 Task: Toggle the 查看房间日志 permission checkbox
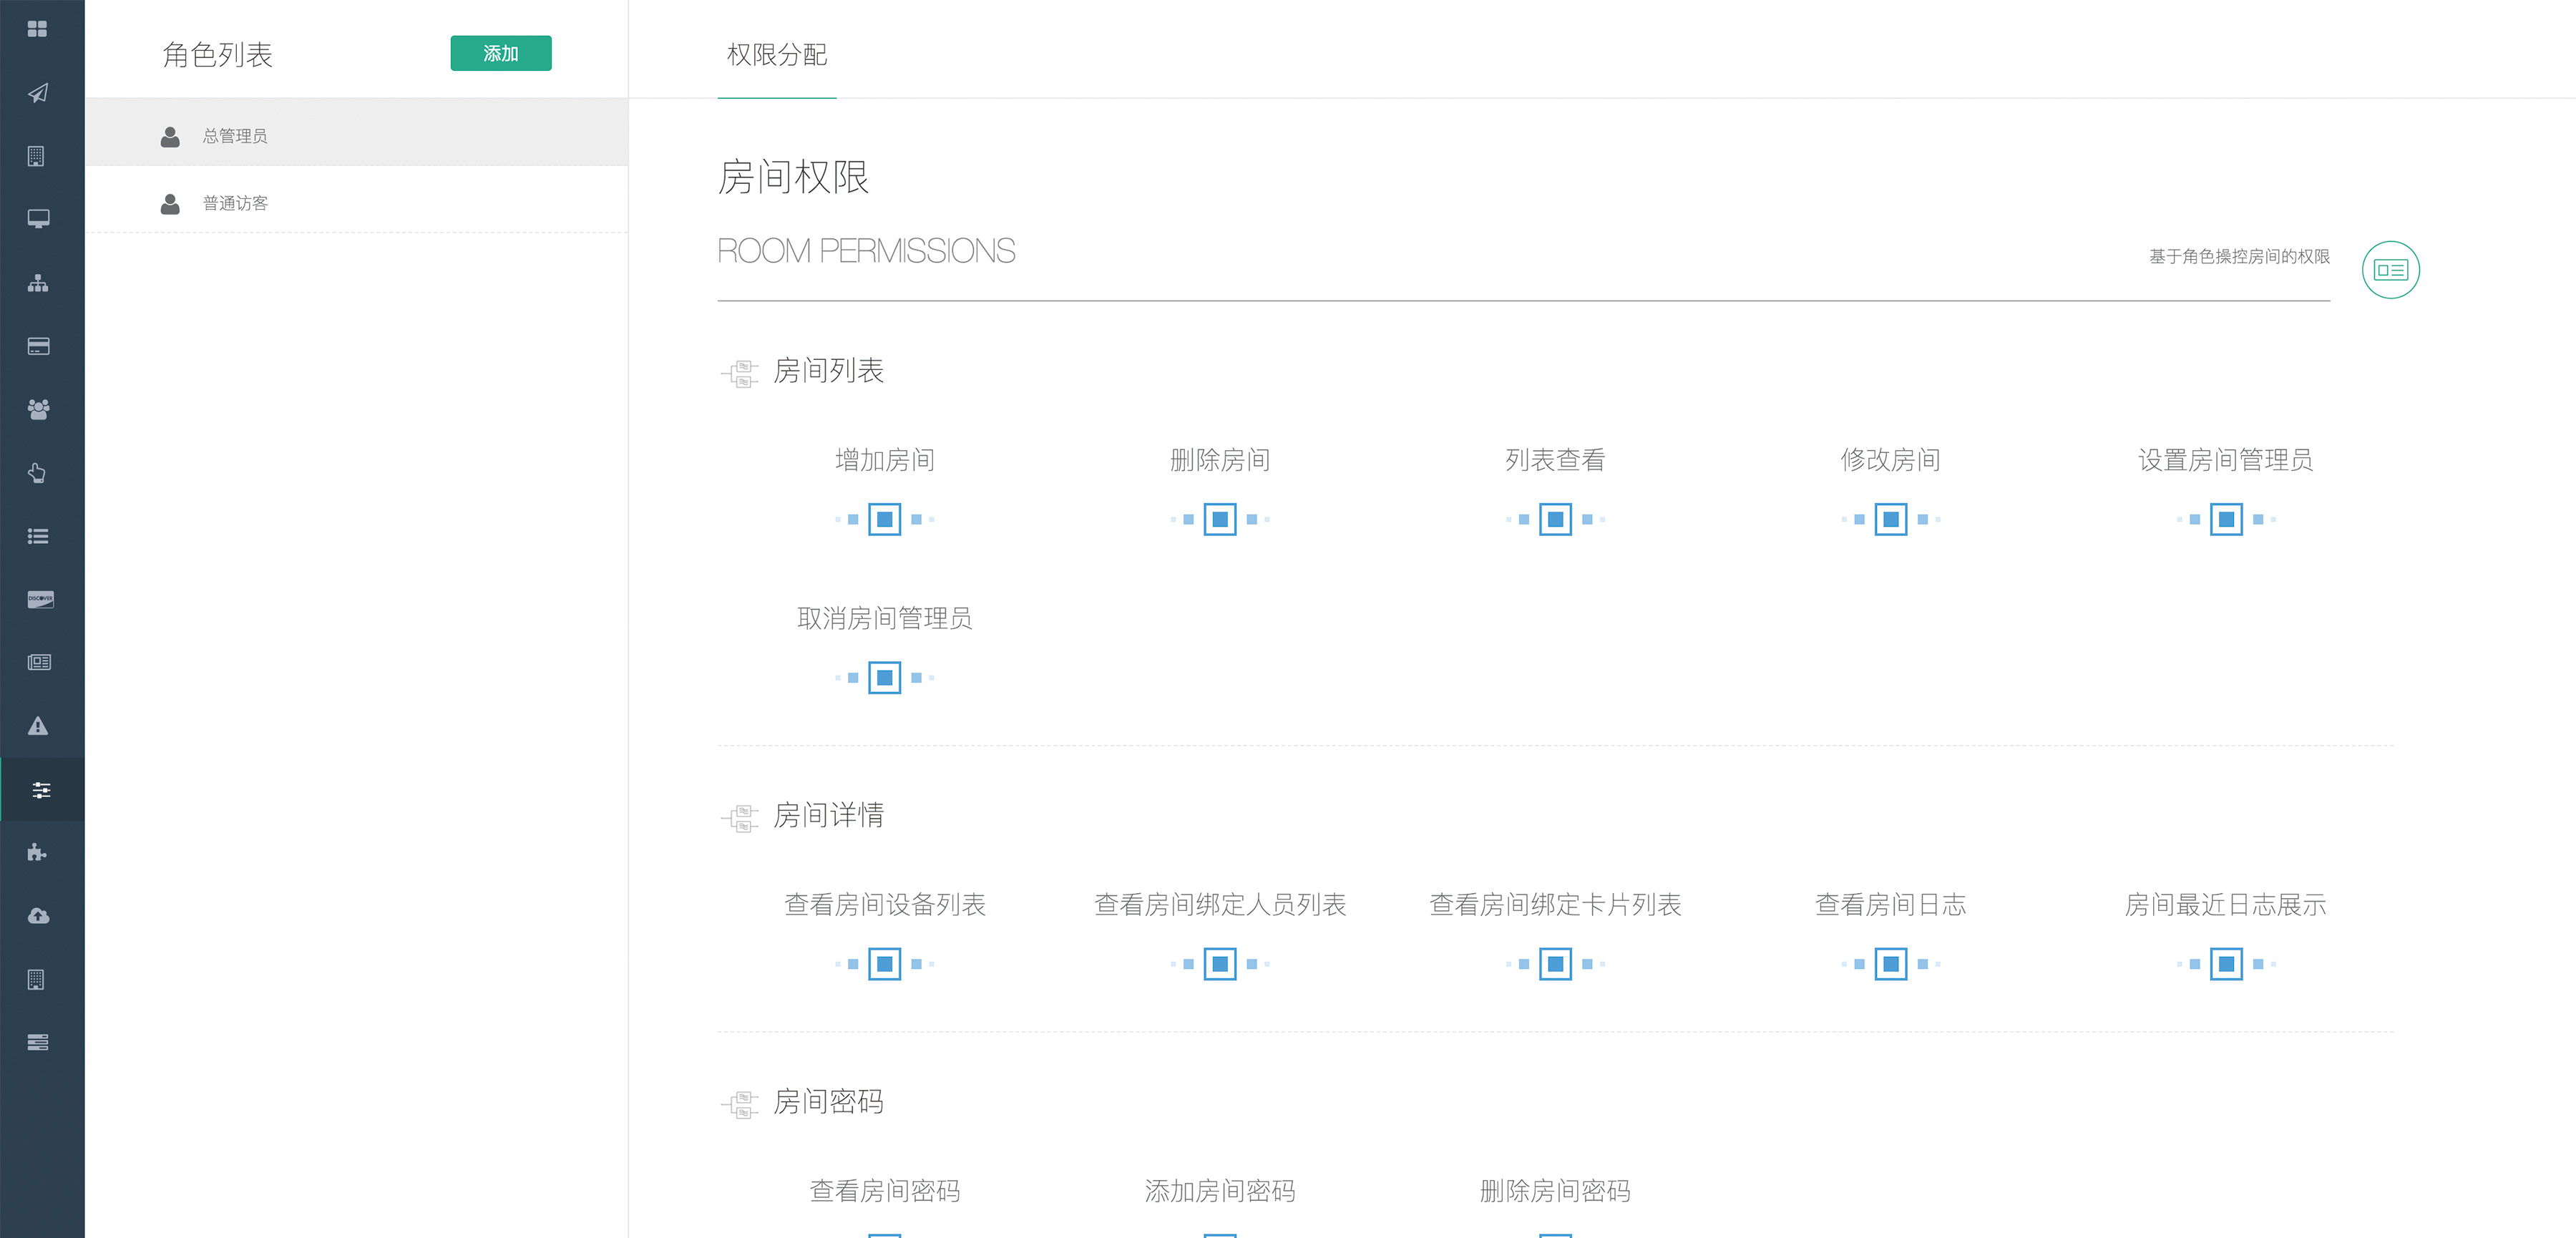1890,964
